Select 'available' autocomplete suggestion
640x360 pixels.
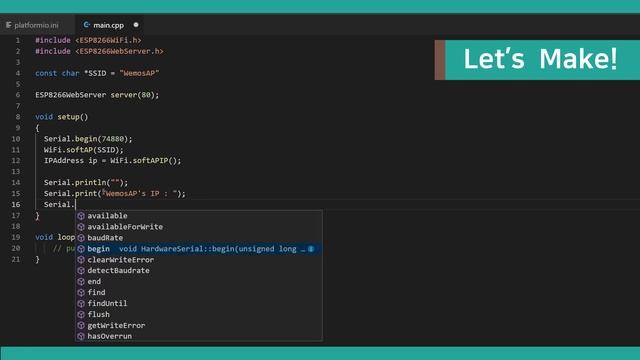199,216
